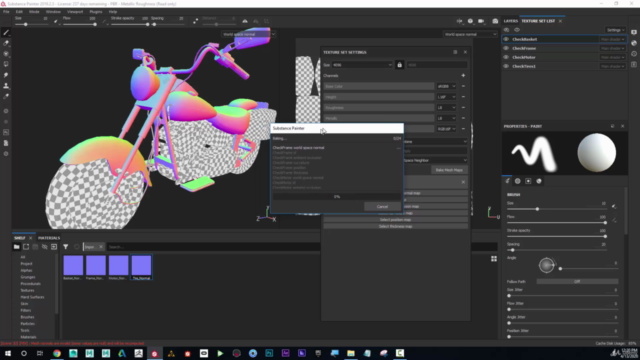Cancel the baking progress dialog
This screenshot has height=360, width=640.
click(382, 207)
